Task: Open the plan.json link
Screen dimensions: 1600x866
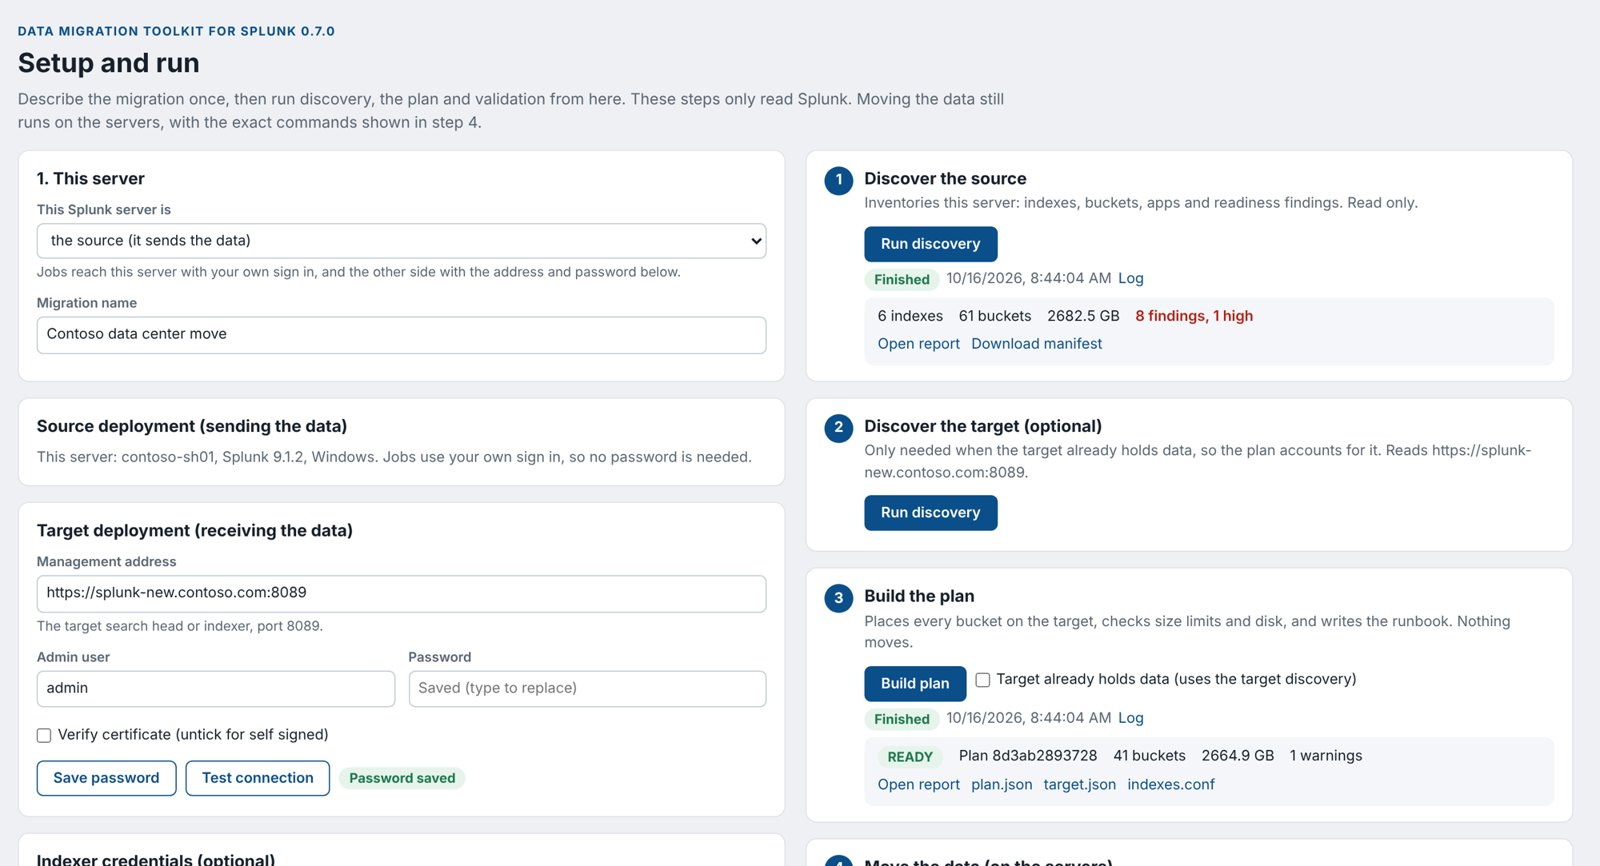Action: pyautogui.click(x=1001, y=785)
